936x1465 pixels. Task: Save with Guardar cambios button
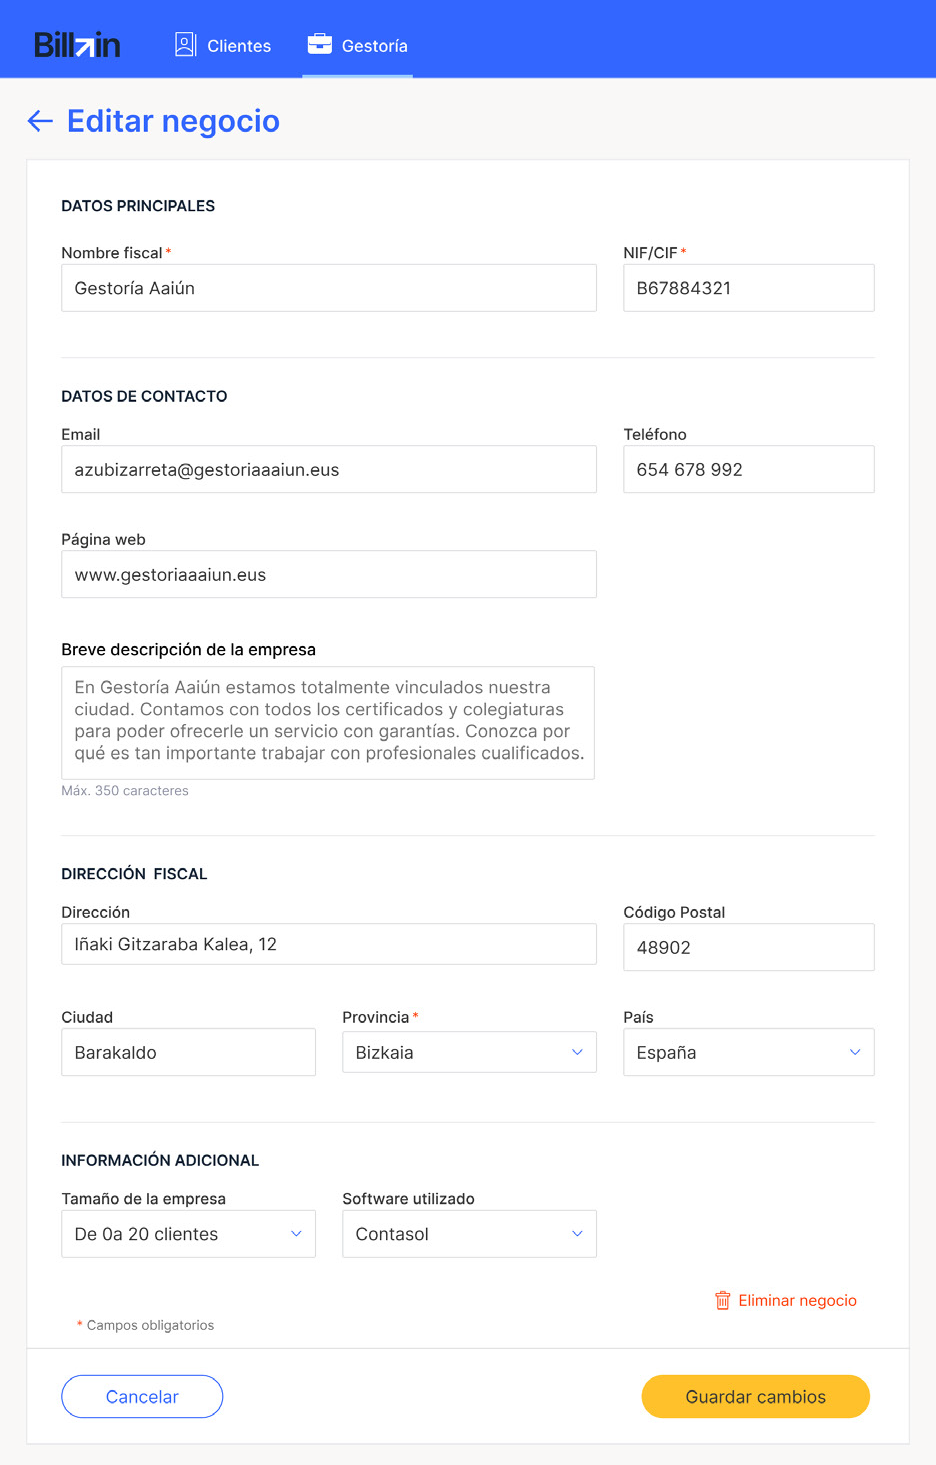[x=755, y=1396]
